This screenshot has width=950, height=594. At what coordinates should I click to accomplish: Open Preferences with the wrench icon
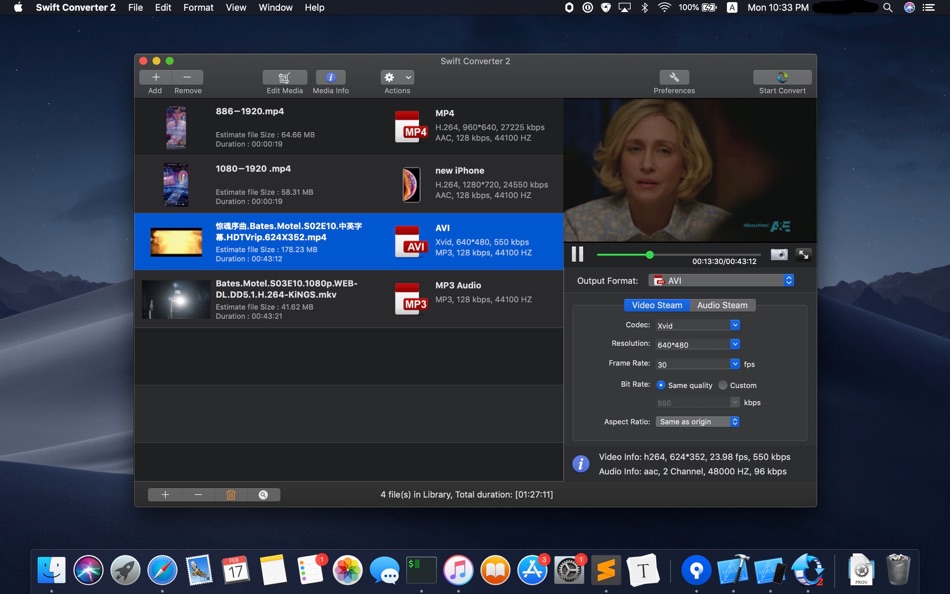pos(673,77)
